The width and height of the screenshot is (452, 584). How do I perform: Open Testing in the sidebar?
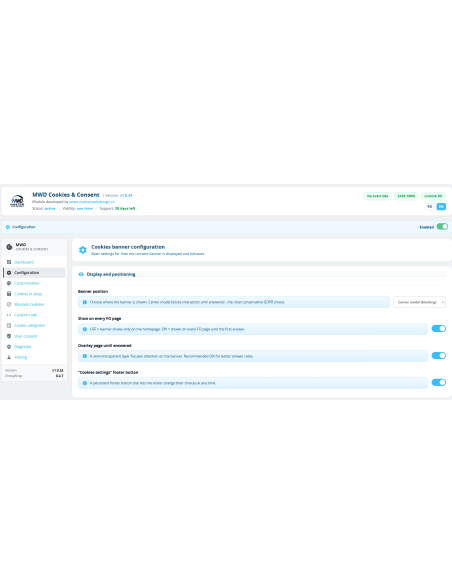[x=34, y=357]
